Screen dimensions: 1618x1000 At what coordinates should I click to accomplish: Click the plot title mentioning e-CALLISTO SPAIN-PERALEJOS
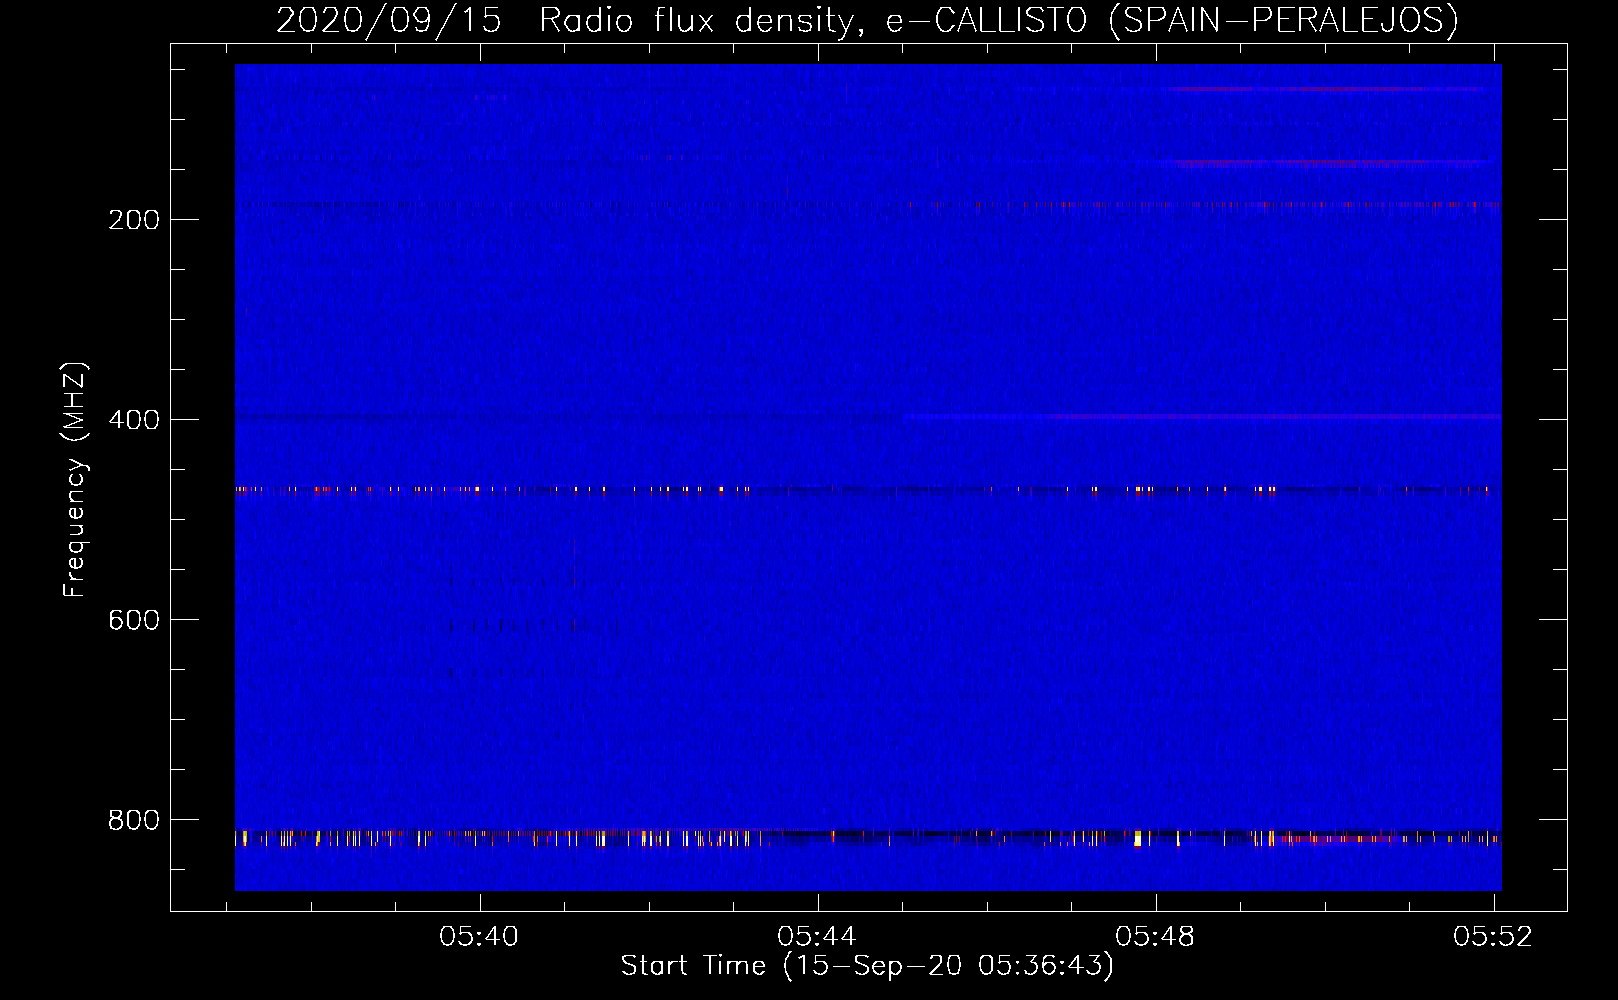tap(867, 20)
